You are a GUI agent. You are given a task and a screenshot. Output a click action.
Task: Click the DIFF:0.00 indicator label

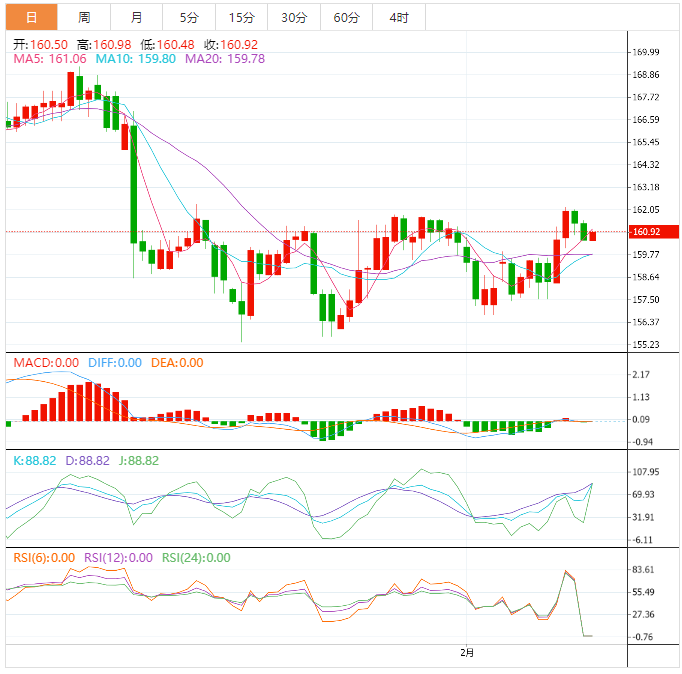115,363
